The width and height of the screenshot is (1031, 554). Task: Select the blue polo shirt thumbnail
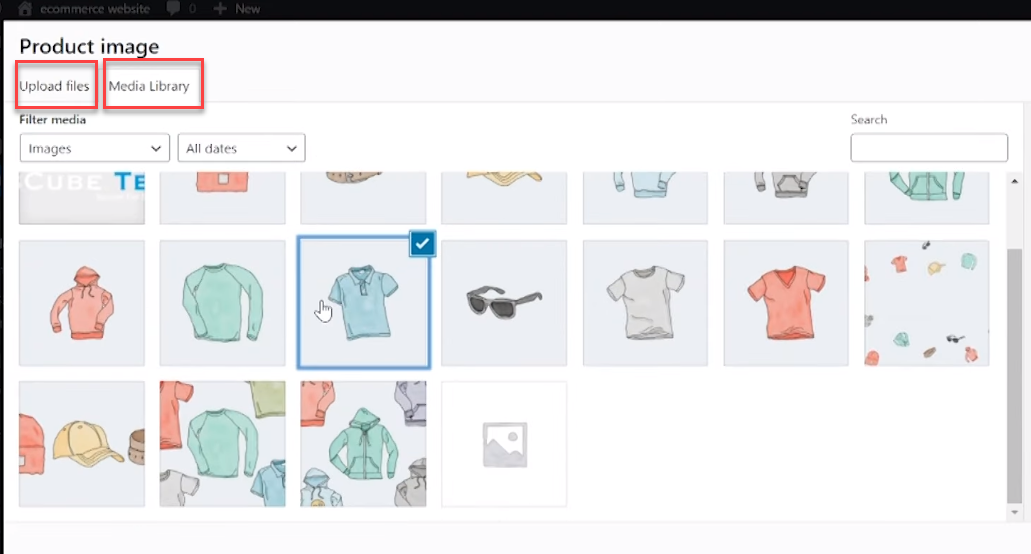pyautogui.click(x=364, y=302)
